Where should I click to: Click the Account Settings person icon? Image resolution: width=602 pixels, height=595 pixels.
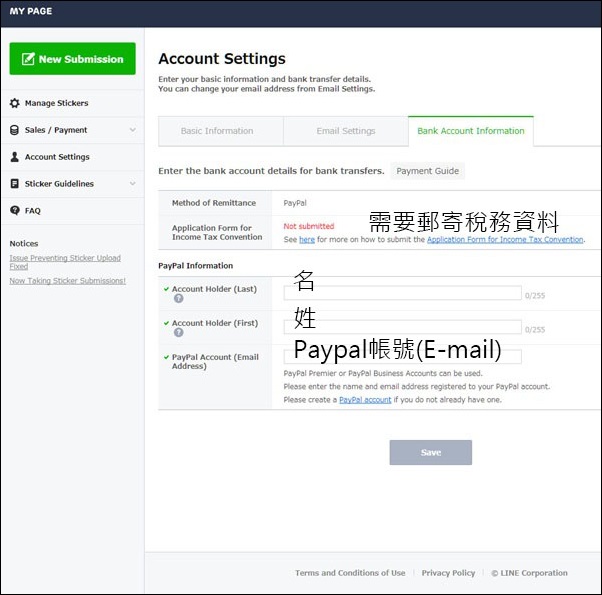click(15, 157)
